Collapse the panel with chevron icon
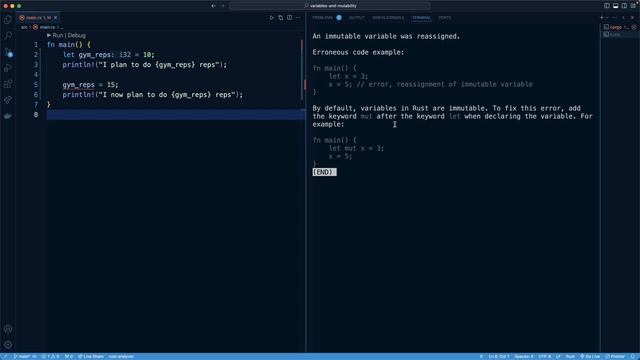 pos(624,18)
